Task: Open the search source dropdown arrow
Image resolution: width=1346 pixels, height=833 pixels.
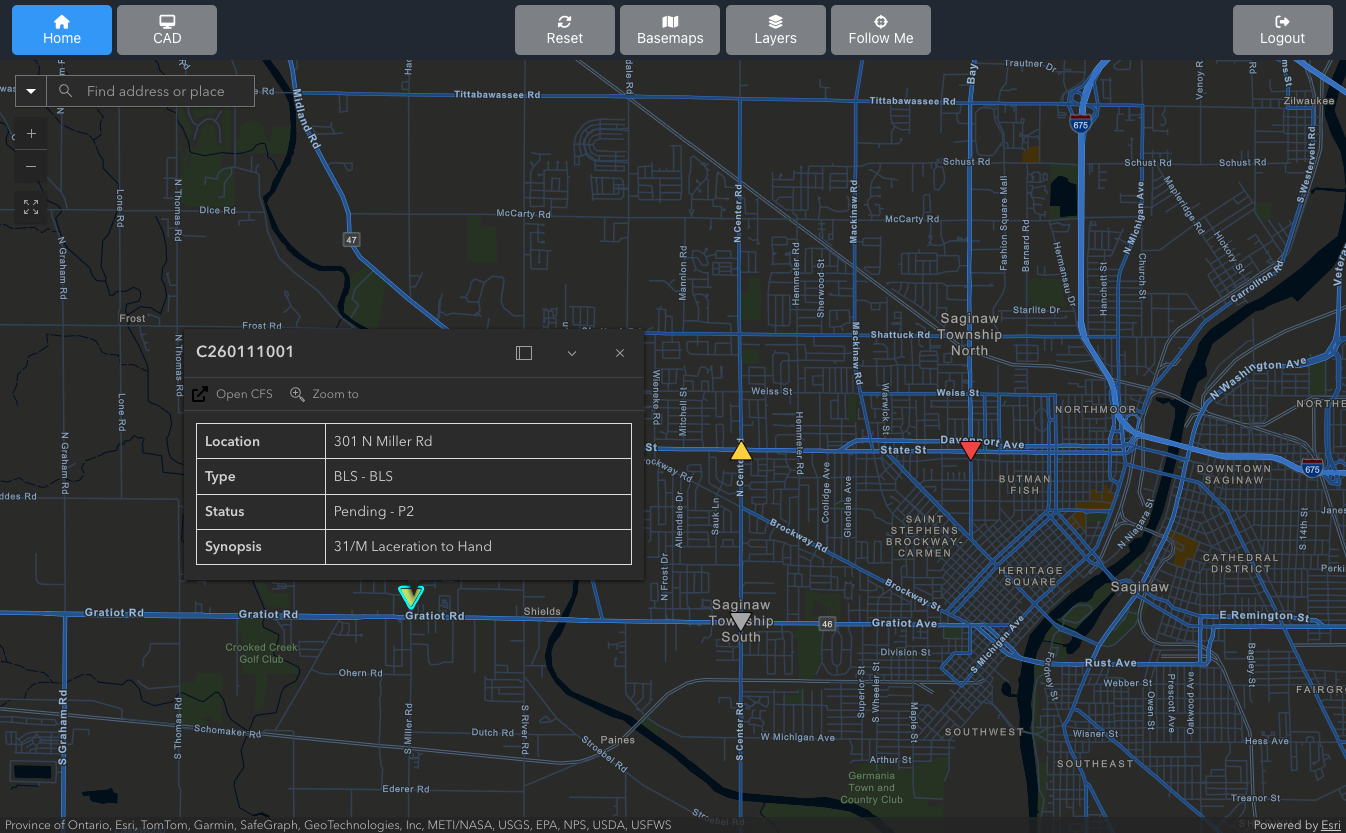Action: click(31, 91)
